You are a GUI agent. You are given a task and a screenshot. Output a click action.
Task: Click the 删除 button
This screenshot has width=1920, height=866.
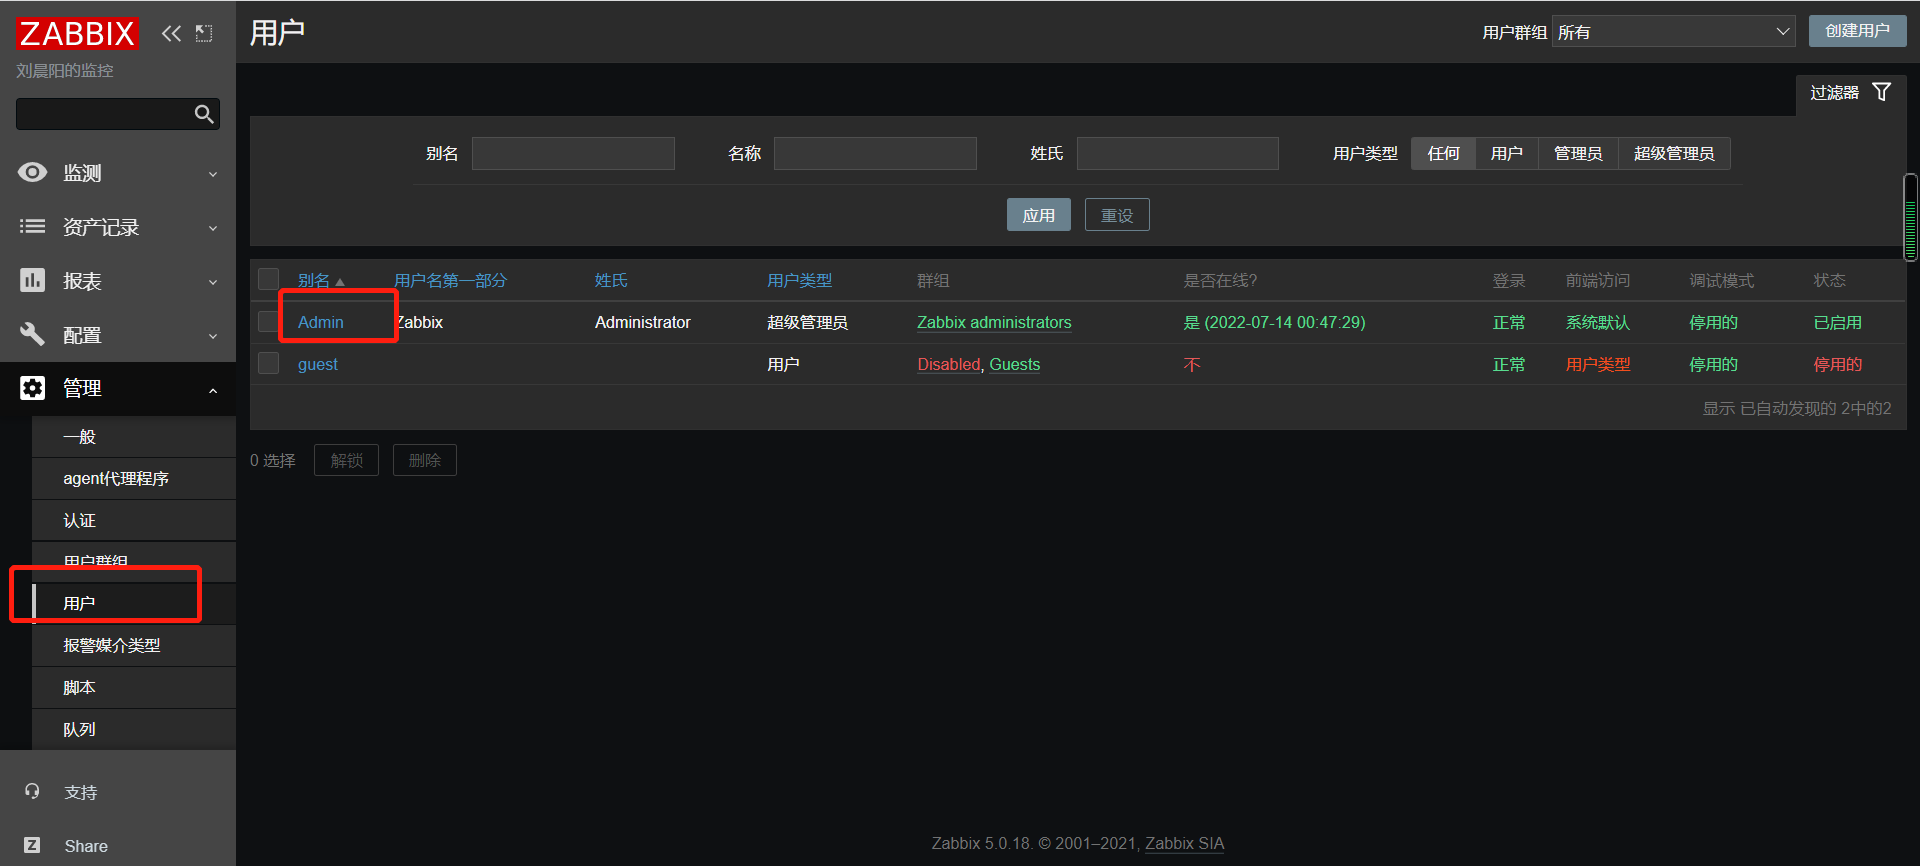tap(425, 460)
